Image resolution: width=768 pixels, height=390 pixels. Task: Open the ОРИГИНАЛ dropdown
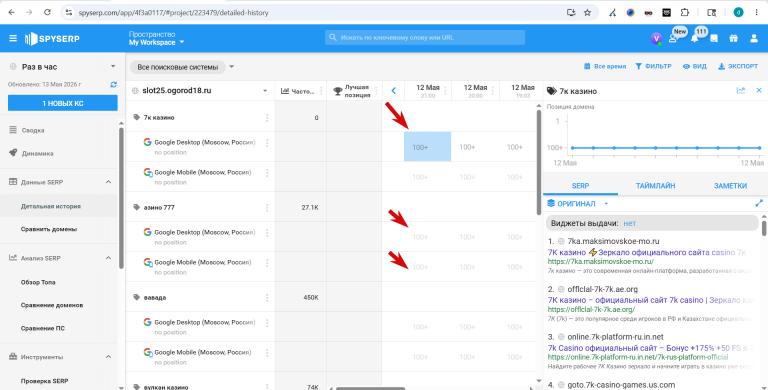click(x=578, y=203)
